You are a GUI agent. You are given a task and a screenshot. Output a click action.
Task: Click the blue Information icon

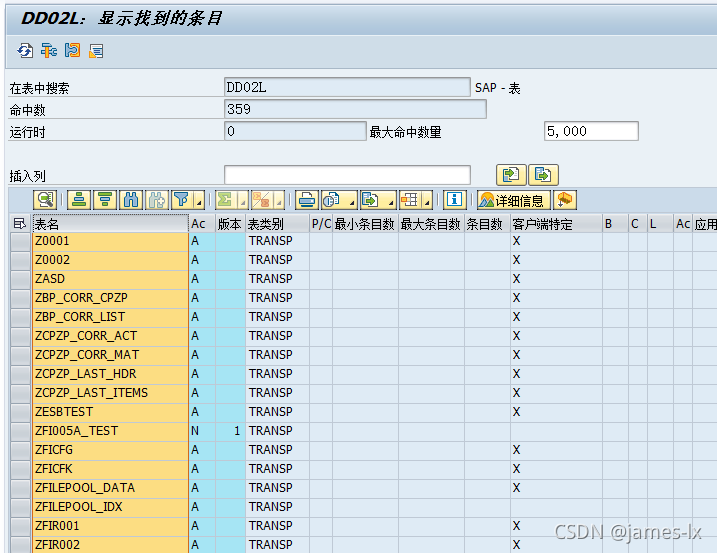[x=454, y=200]
